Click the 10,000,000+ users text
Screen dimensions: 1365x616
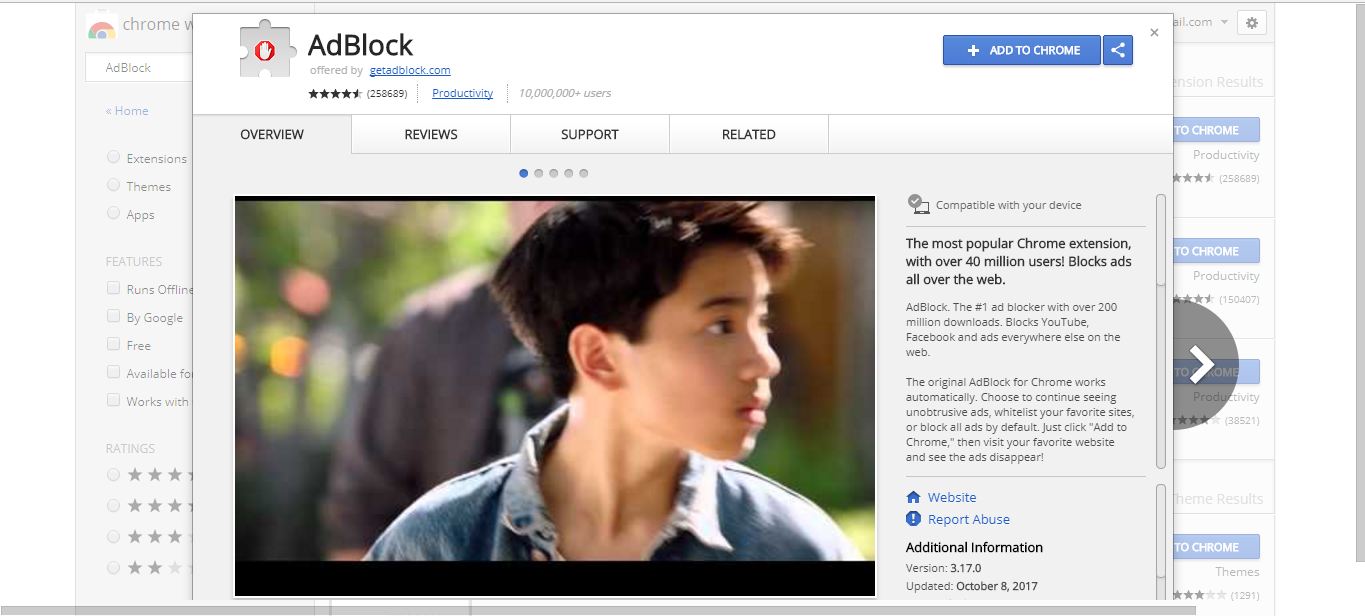click(565, 93)
